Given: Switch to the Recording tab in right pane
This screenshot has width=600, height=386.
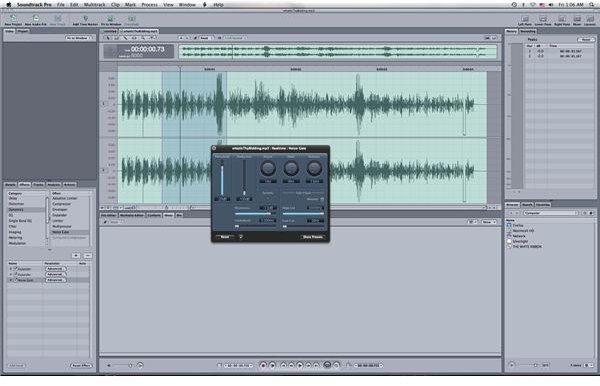Looking at the screenshot, I should 528,31.
